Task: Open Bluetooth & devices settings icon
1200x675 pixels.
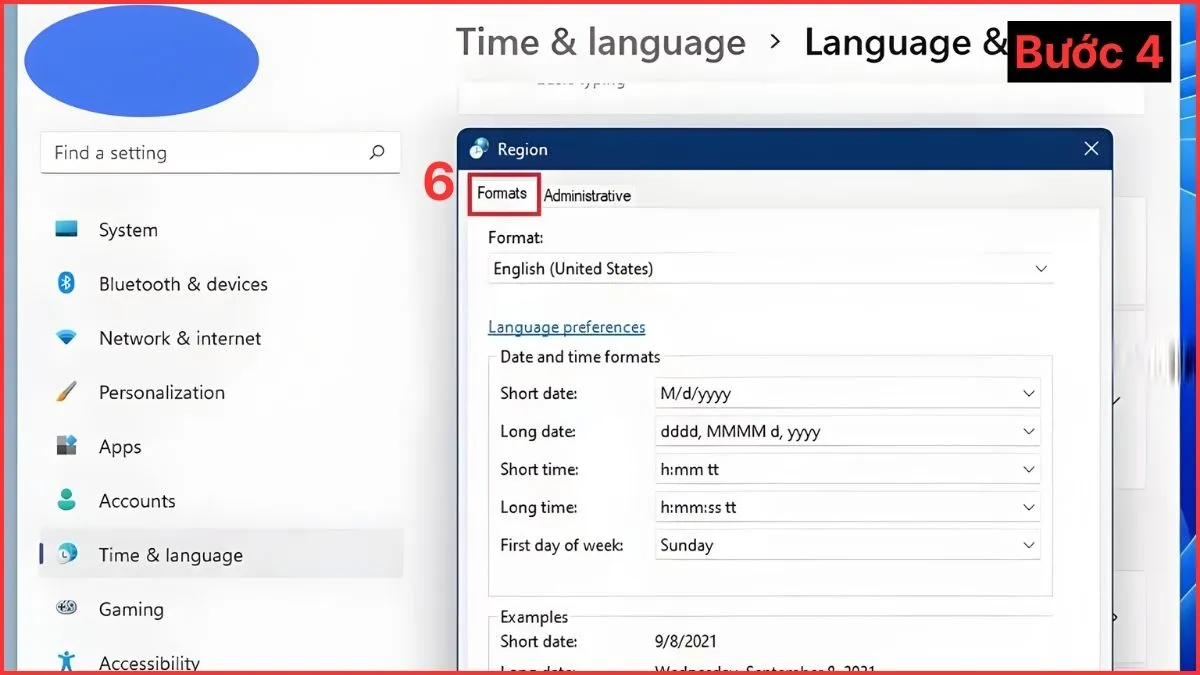Action: pyautogui.click(x=66, y=284)
